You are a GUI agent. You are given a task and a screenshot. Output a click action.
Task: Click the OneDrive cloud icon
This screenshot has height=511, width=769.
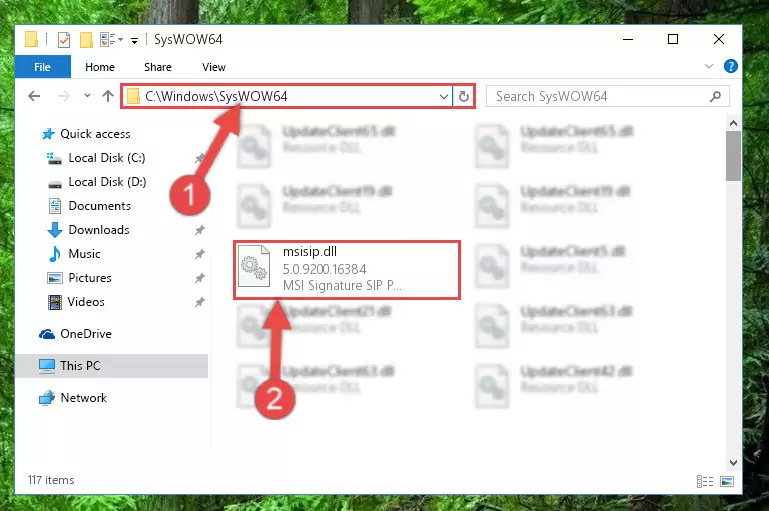(x=47, y=334)
